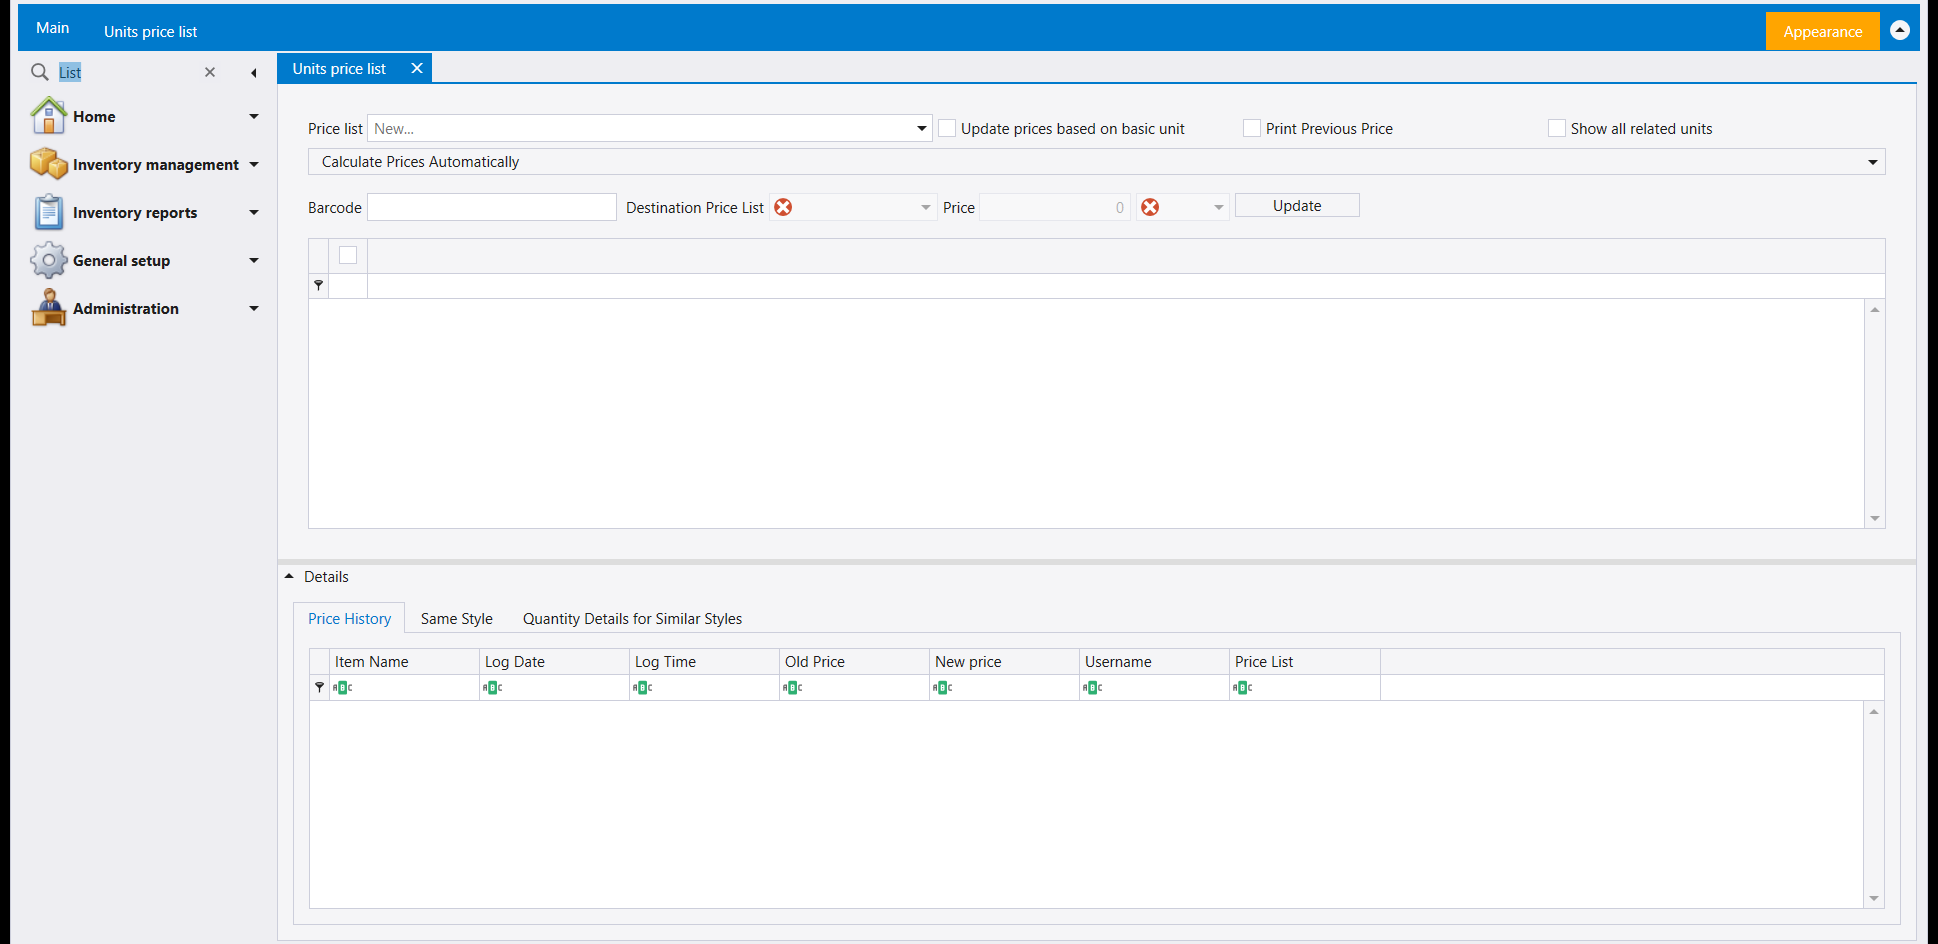1938x944 pixels.
Task: Switch to the Same Style tab
Action: 457,619
